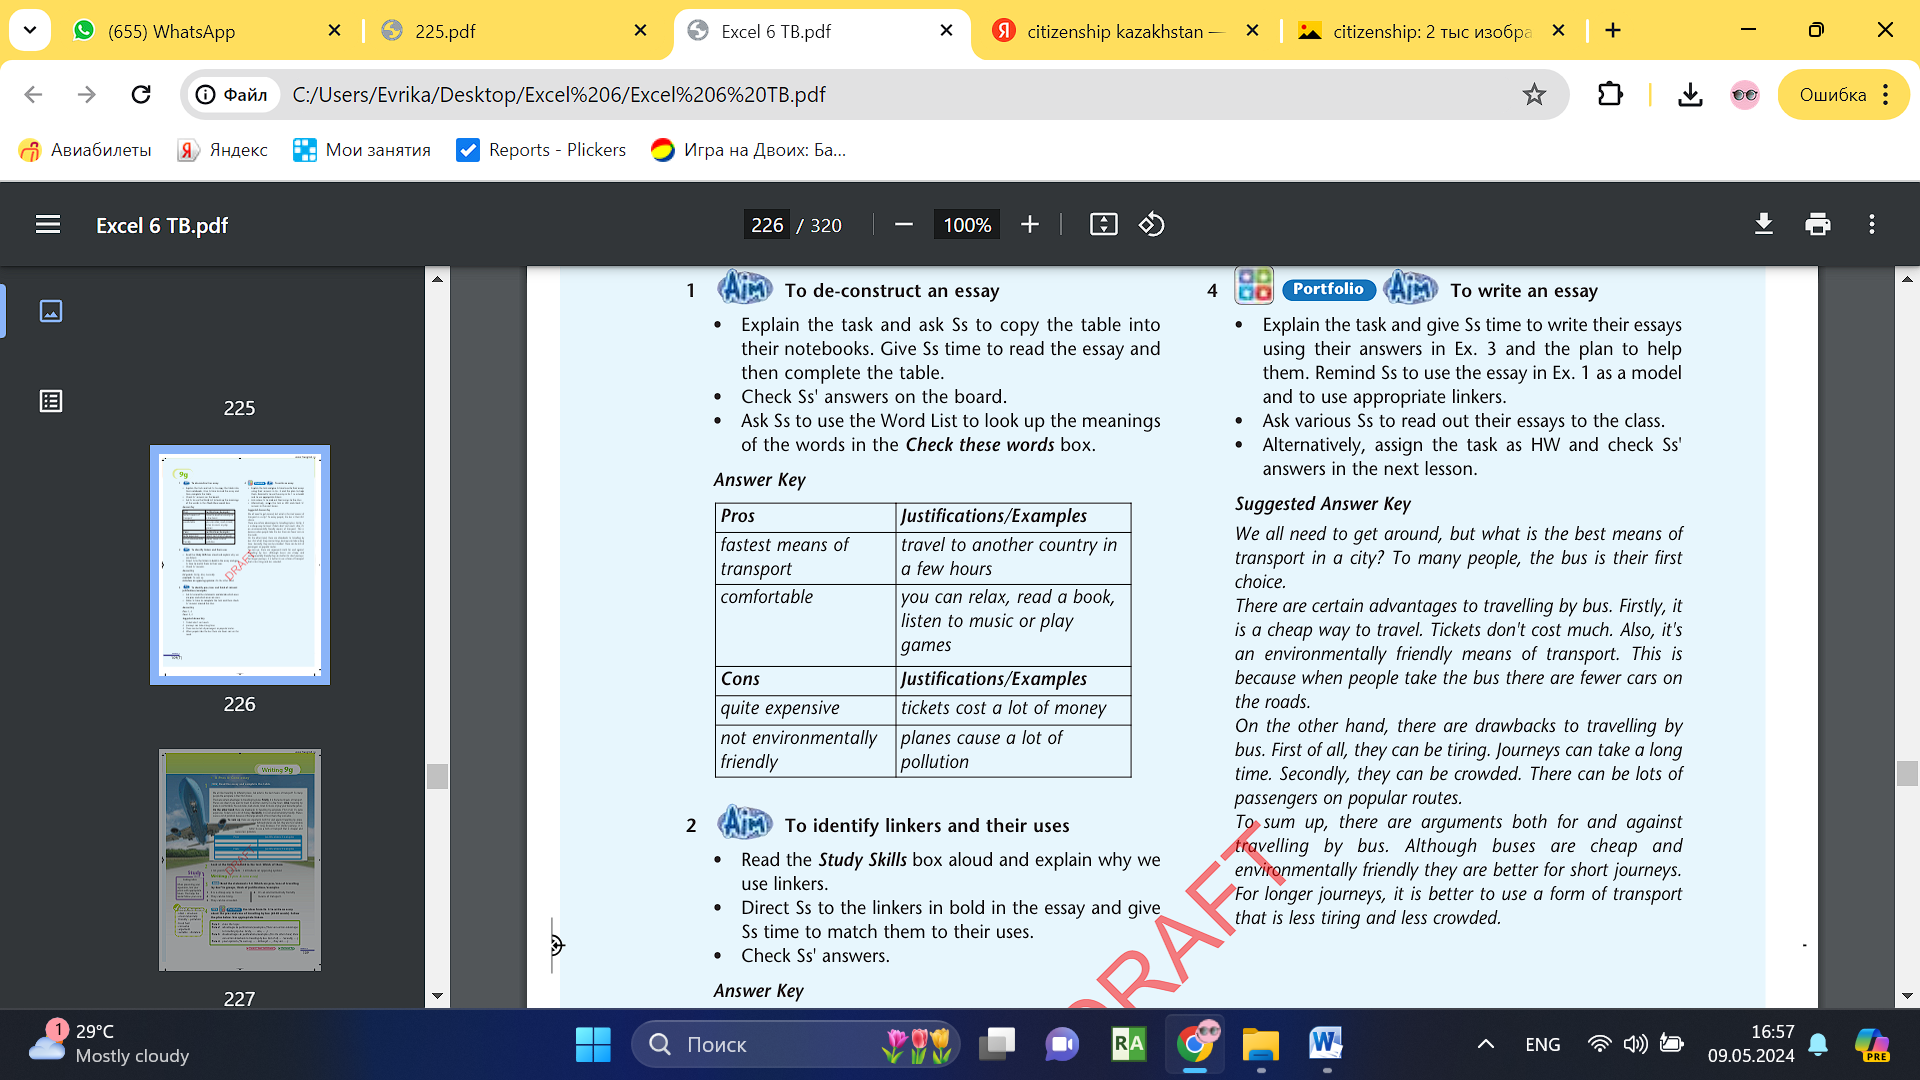Download the PDF from viewer toolbar
This screenshot has height=1080, width=1920.
pos(1763,225)
